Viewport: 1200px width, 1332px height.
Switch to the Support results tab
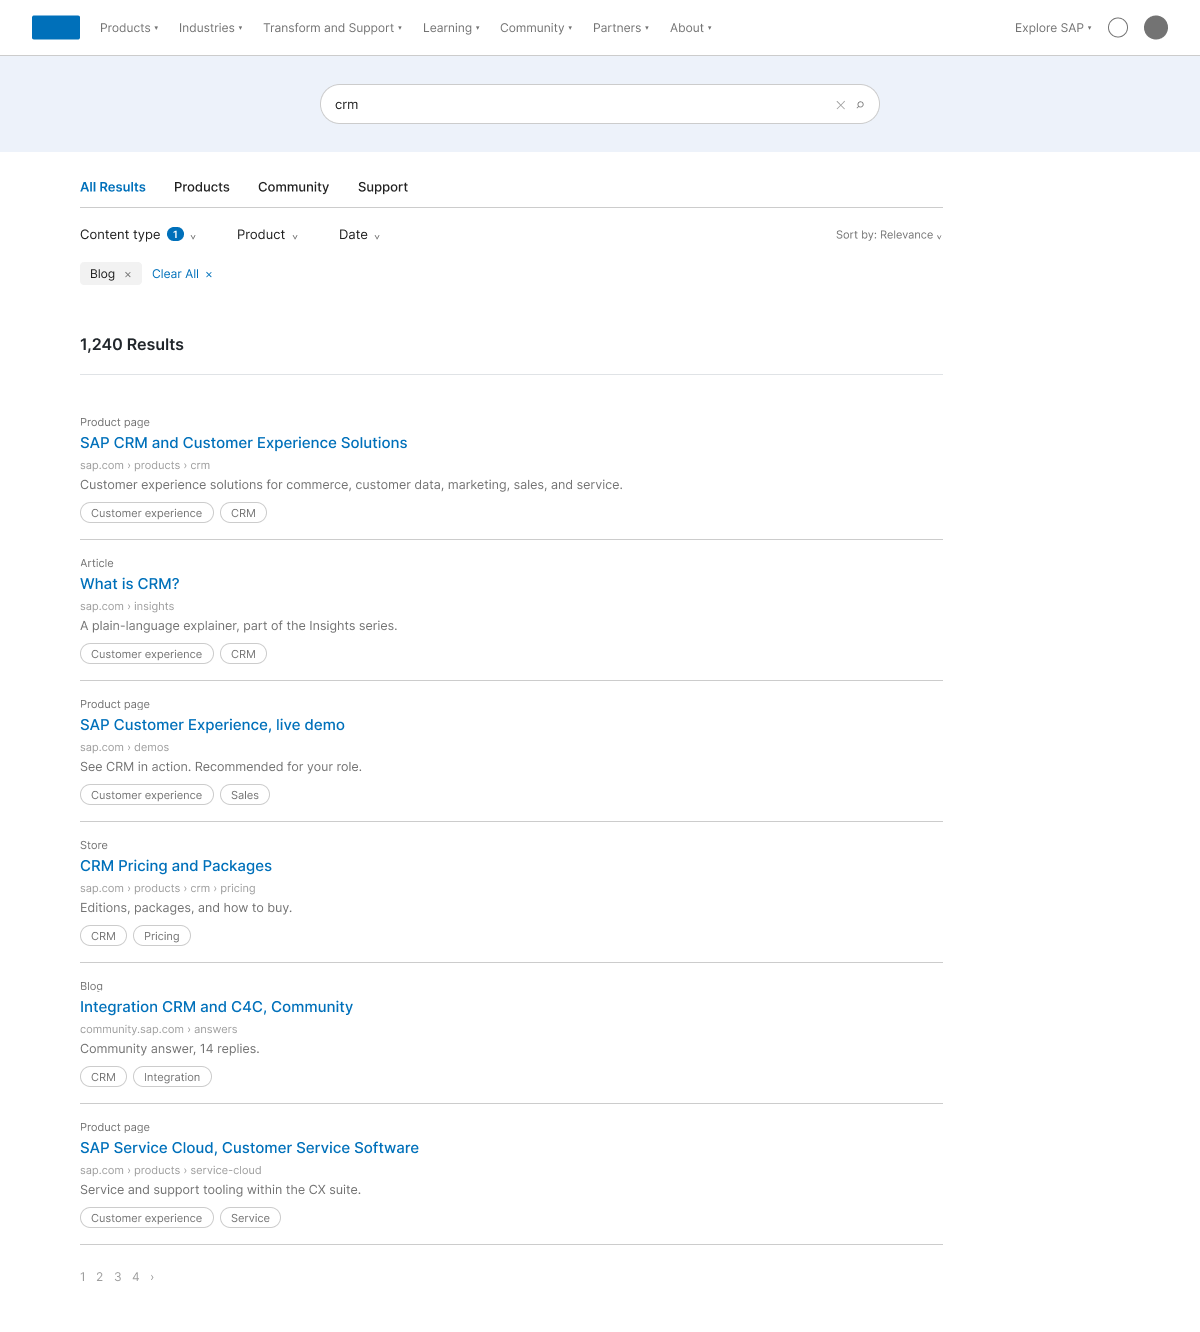[383, 187]
